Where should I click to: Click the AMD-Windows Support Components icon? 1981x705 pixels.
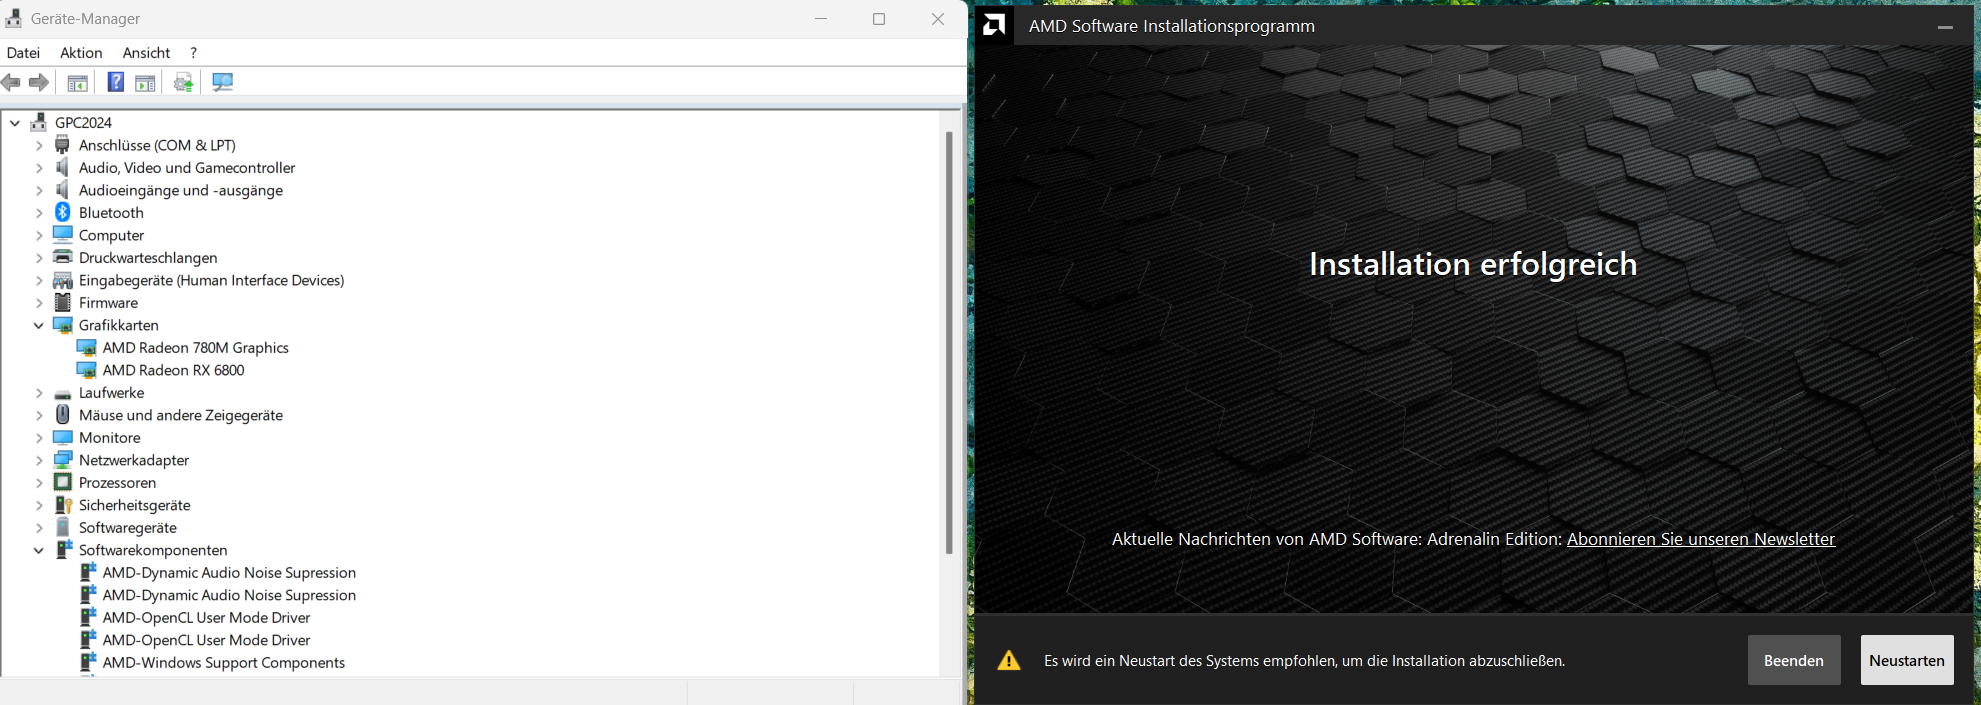pos(88,662)
